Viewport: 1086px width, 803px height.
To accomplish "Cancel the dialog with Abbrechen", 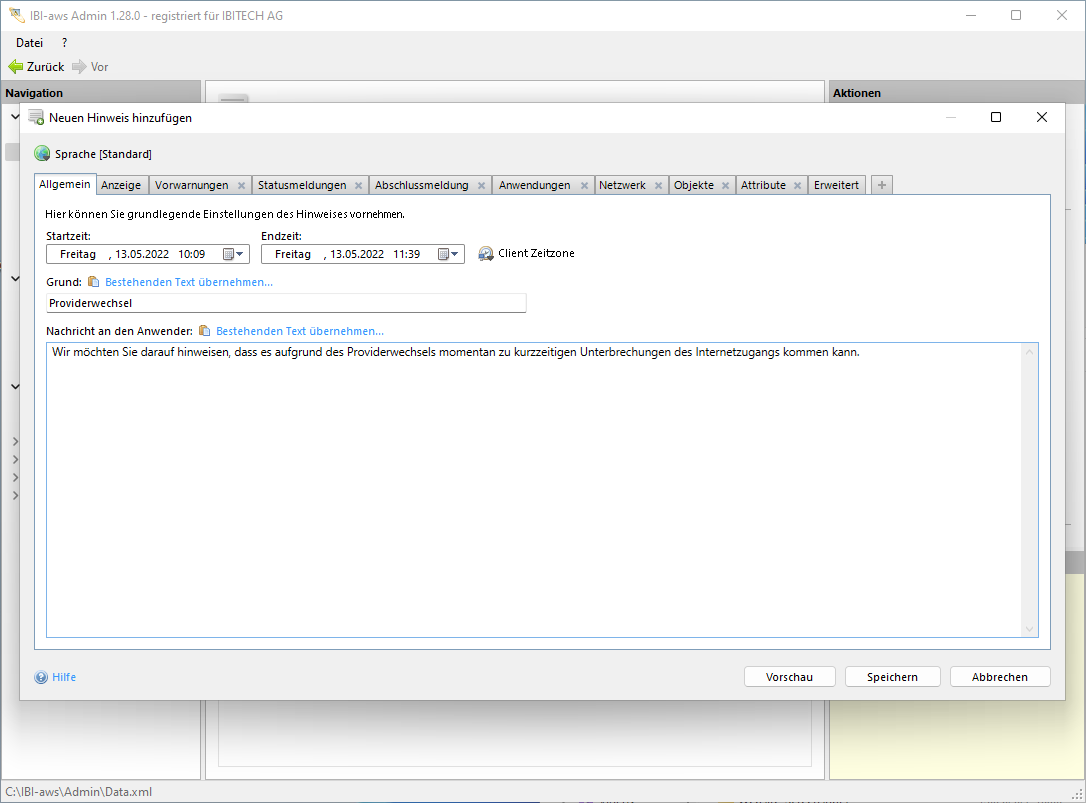I will click(1000, 677).
